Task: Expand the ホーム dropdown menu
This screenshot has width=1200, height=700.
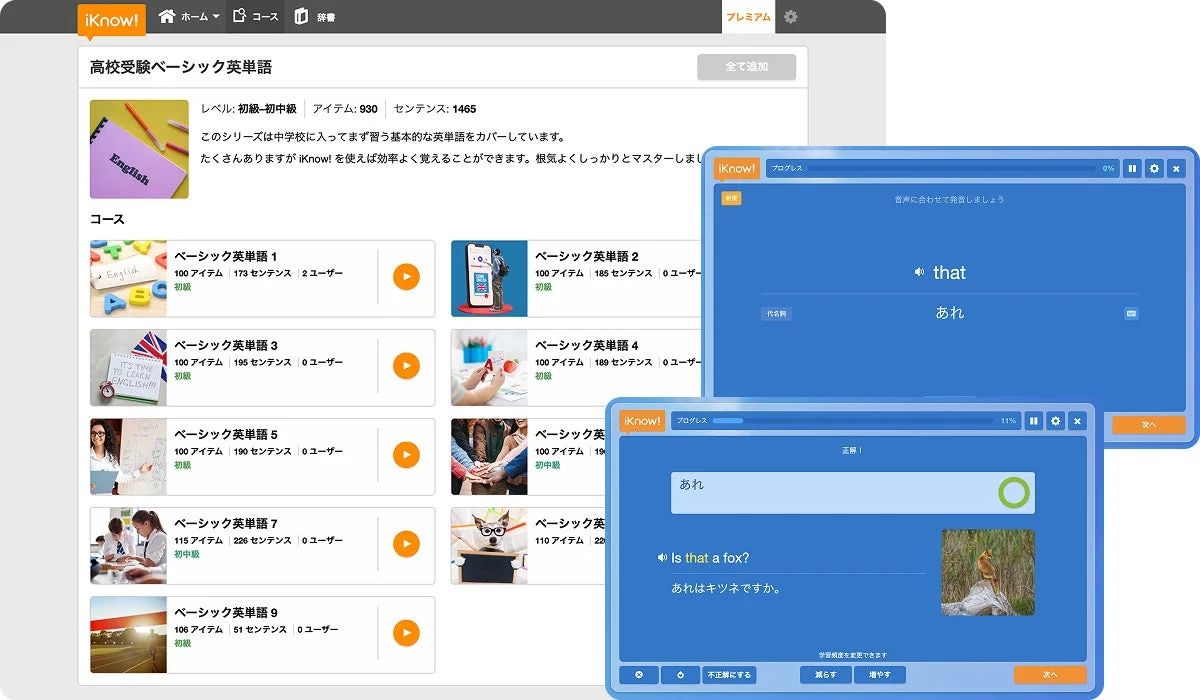Action: click(x=200, y=16)
